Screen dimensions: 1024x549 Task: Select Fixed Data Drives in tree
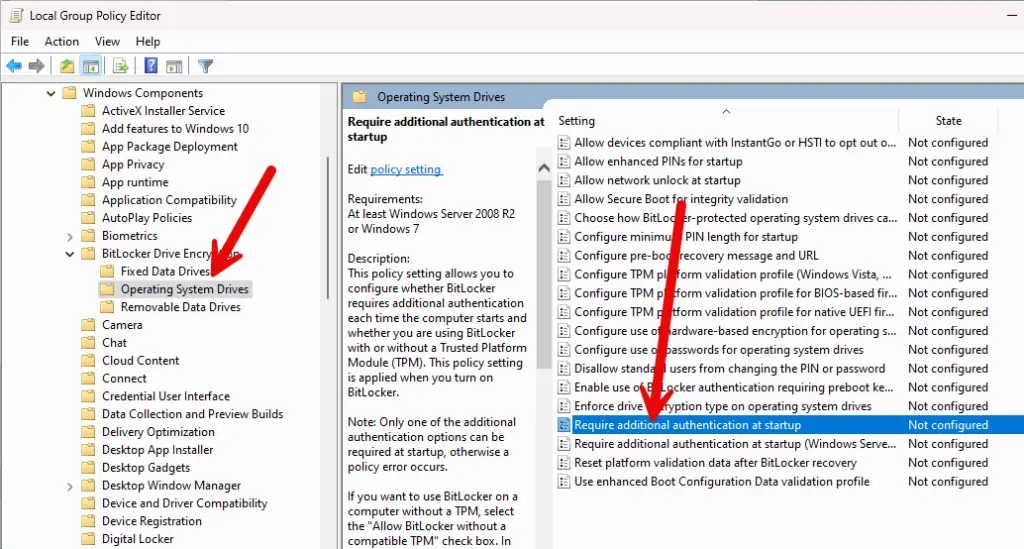165,271
